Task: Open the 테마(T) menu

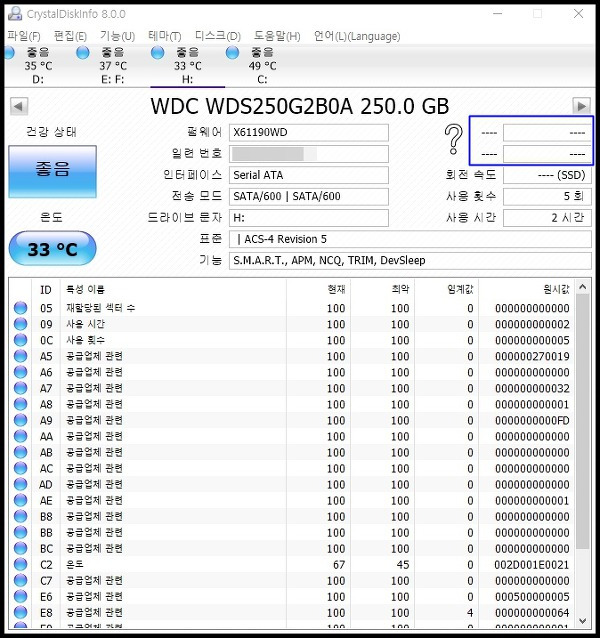Action: click(164, 36)
